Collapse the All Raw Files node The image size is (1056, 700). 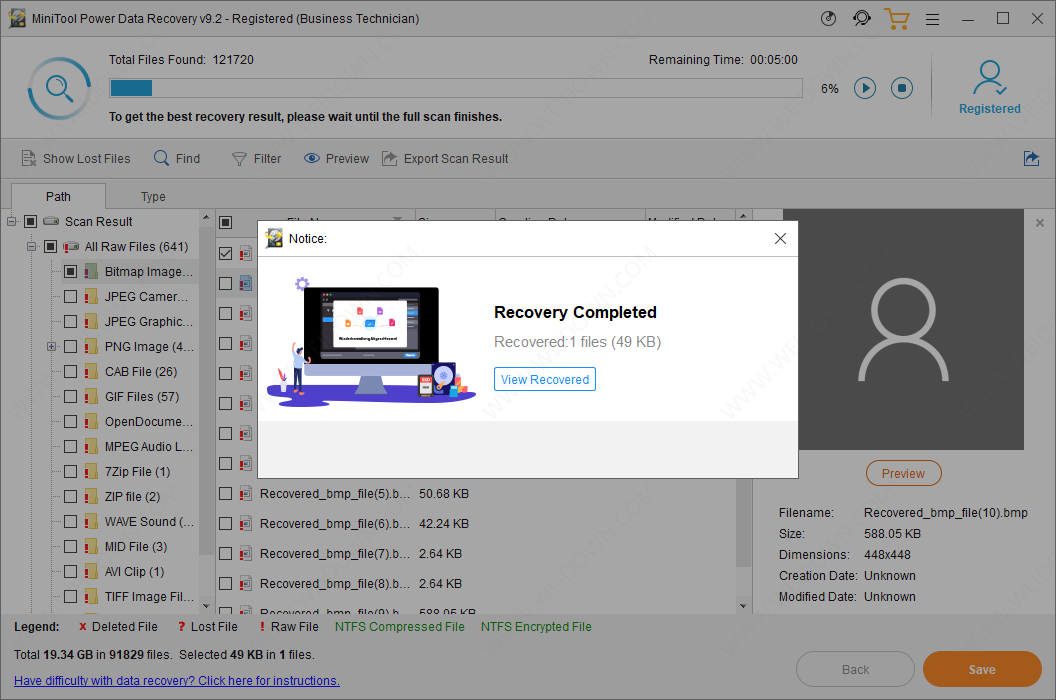coord(32,247)
